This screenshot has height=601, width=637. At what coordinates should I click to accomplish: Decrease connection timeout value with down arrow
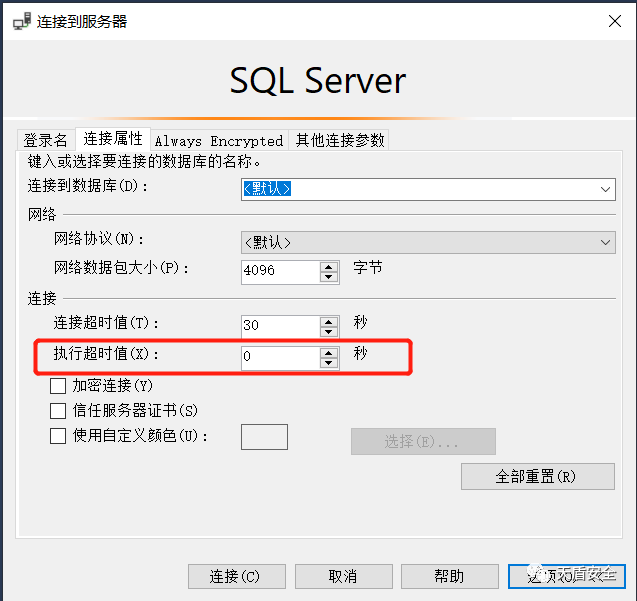click(x=329, y=332)
